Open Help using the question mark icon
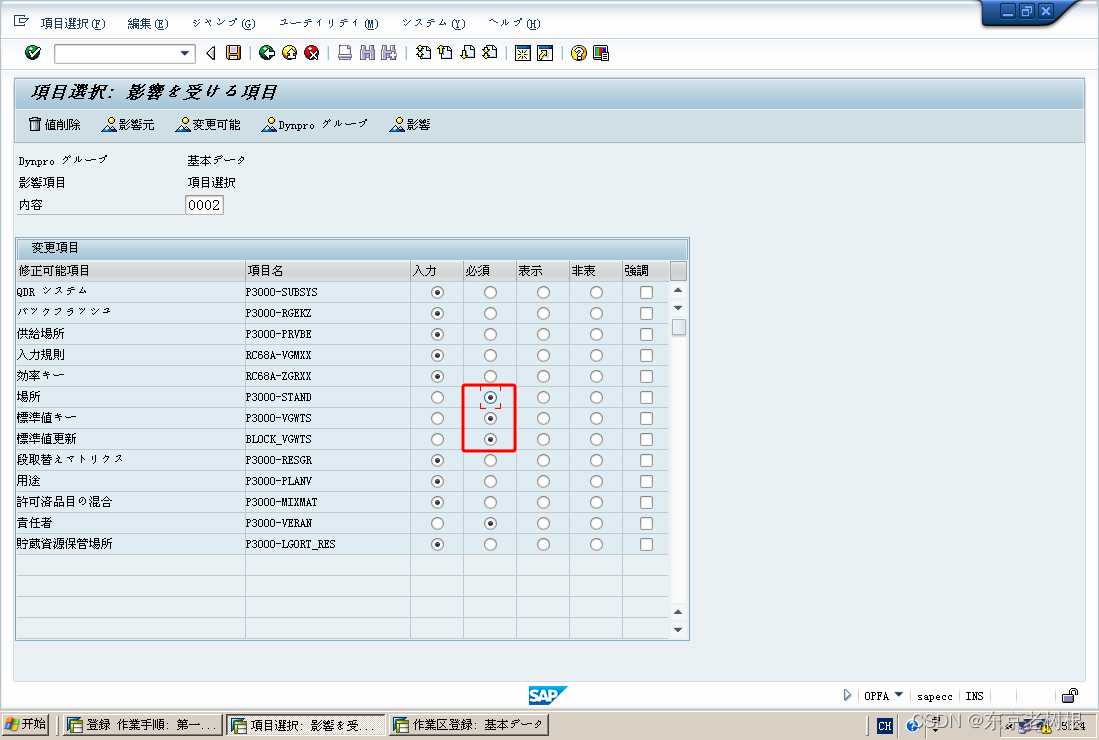This screenshot has width=1099, height=740. click(x=578, y=53)
